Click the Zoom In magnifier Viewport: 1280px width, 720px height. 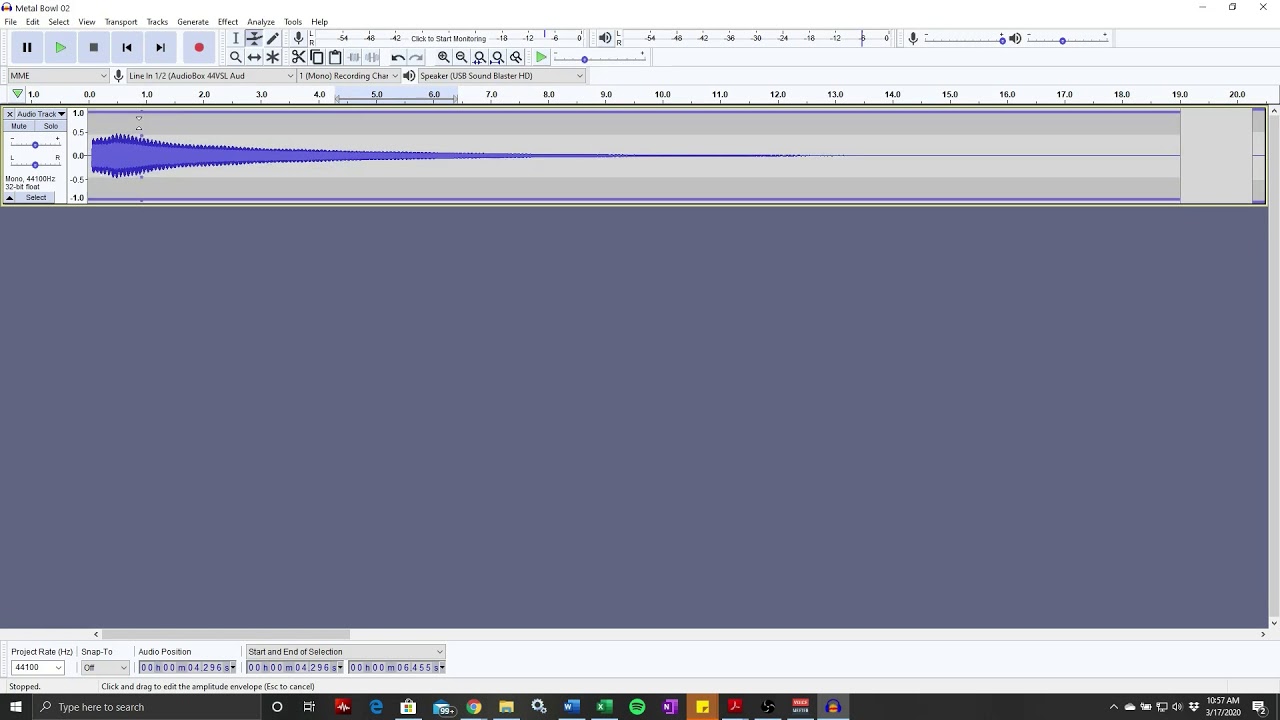coord(443,57)
